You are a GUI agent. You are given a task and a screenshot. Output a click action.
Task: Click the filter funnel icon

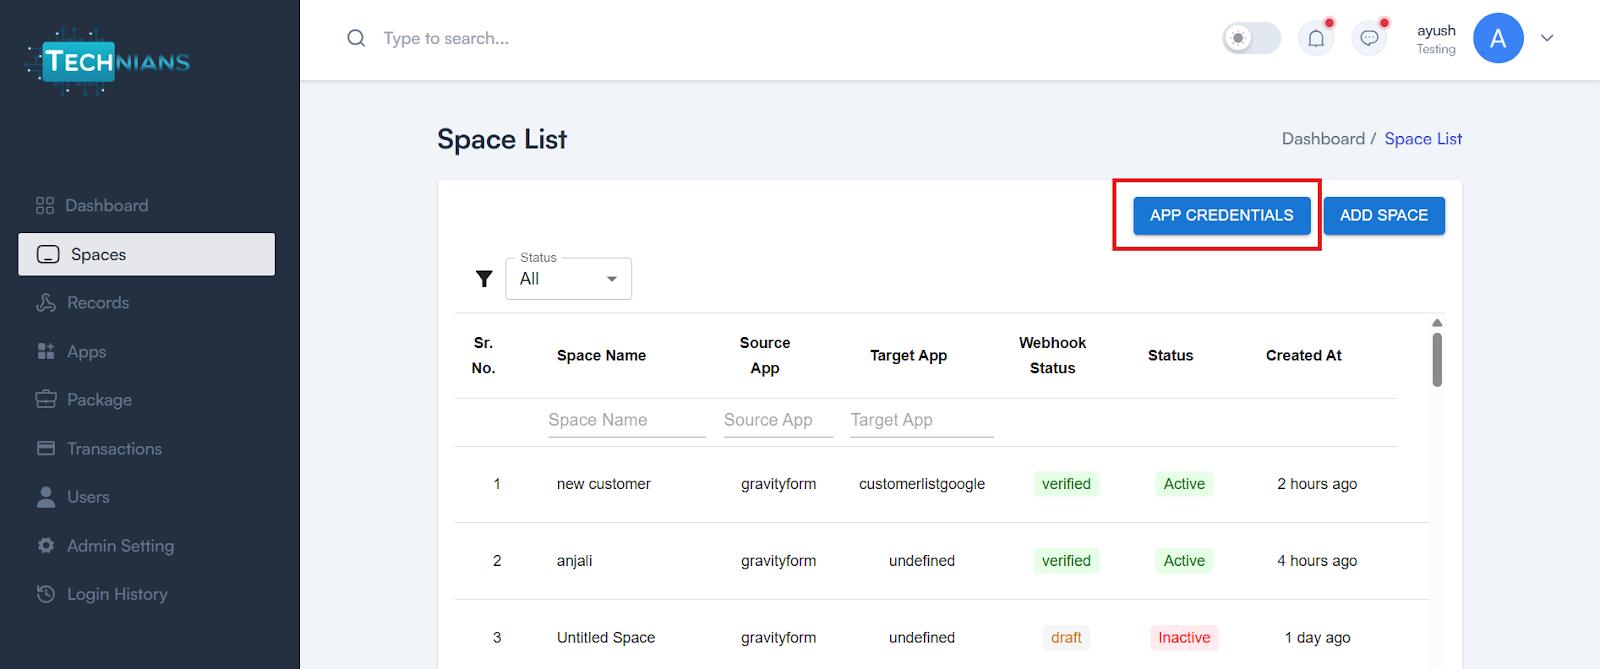[484, 279]
